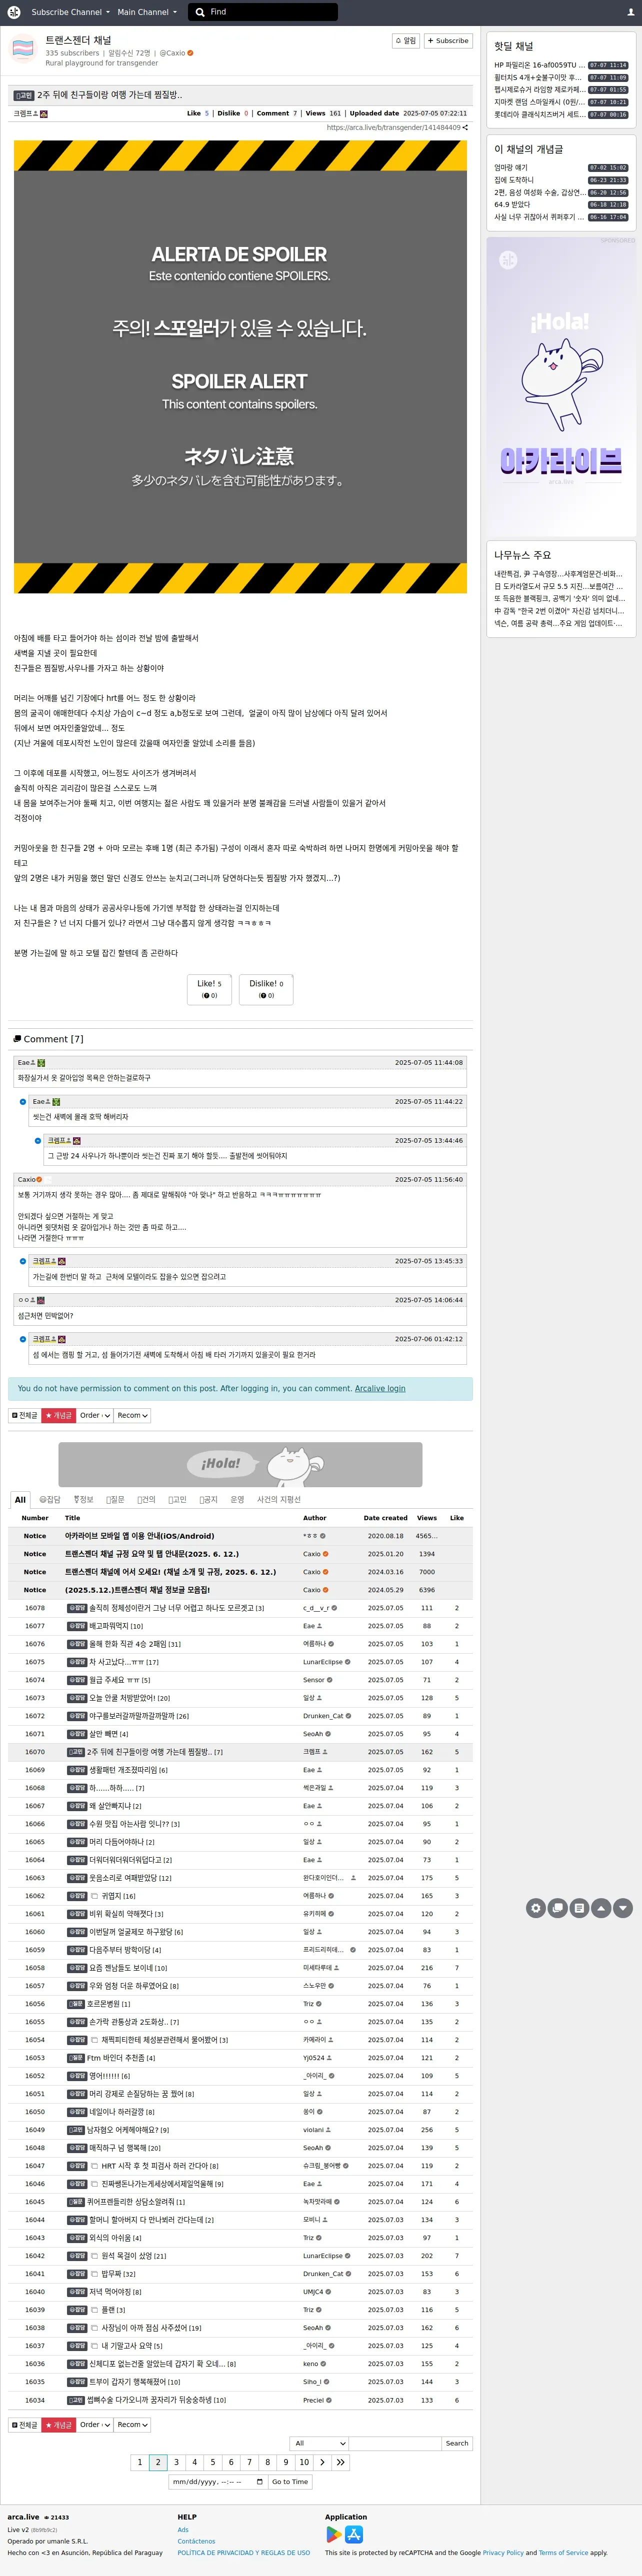Toggle lower 개념글 best-posts filter
Screen dimensions: 642x2576
[58, 2424]
